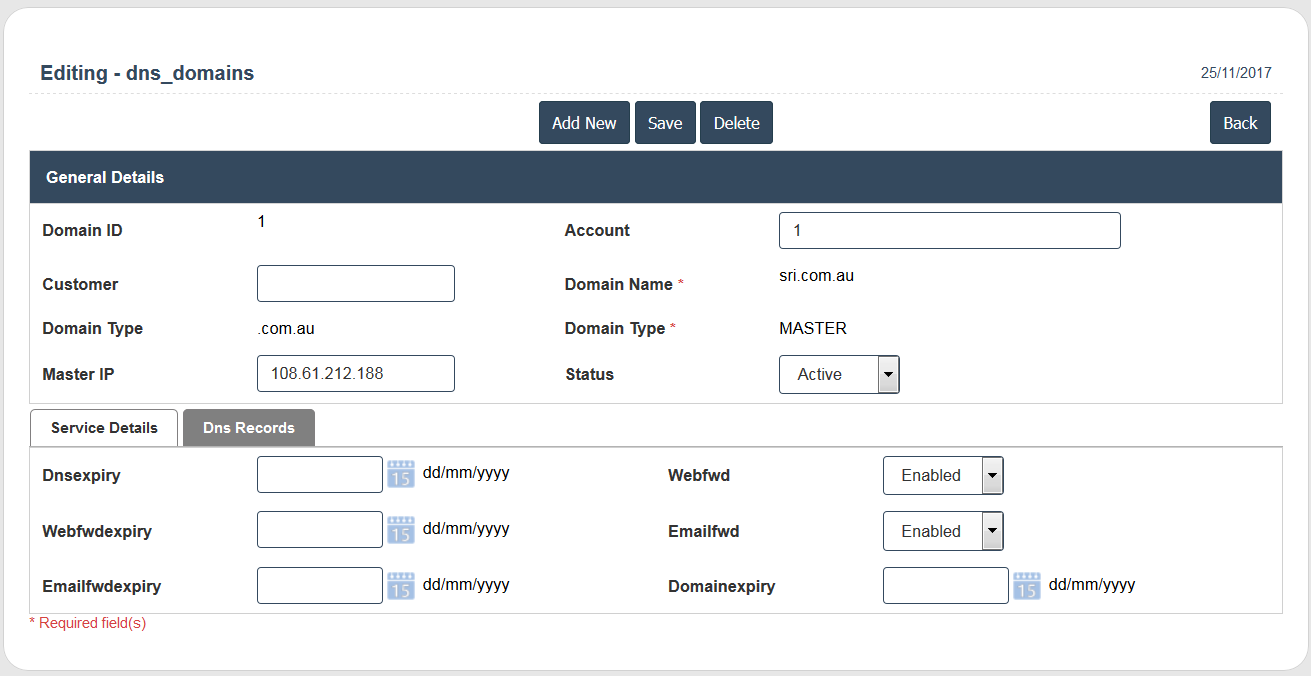1311x676 pixels.
Task: Go back using the Back button
Action: point(1240,123)
